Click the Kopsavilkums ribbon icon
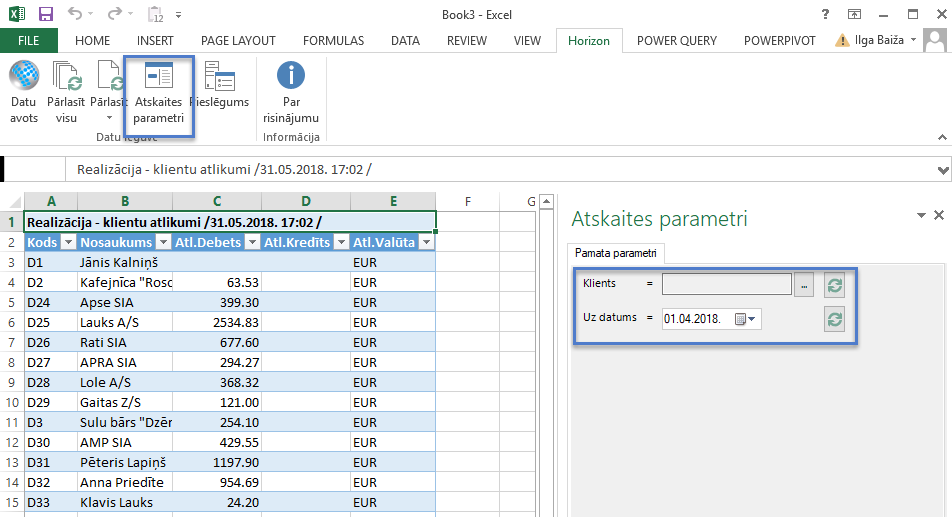Image resolution: width=952 pixels, height=517 pixels. click(219, 77)
